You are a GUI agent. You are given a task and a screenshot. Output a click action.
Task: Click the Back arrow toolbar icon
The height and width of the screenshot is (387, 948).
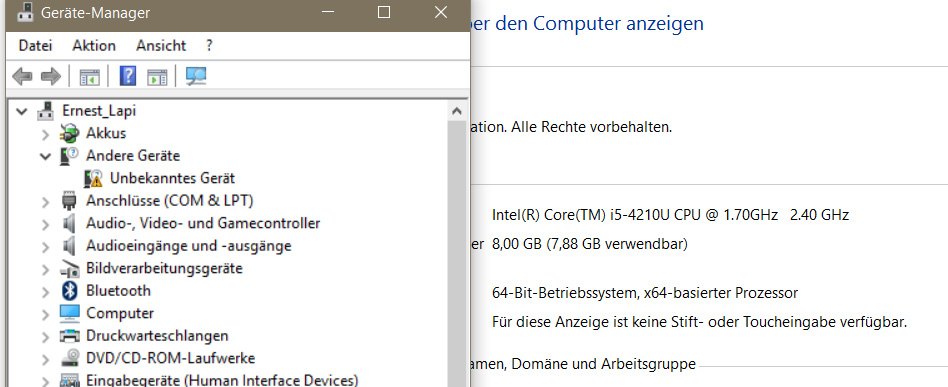tap(22, 76)
